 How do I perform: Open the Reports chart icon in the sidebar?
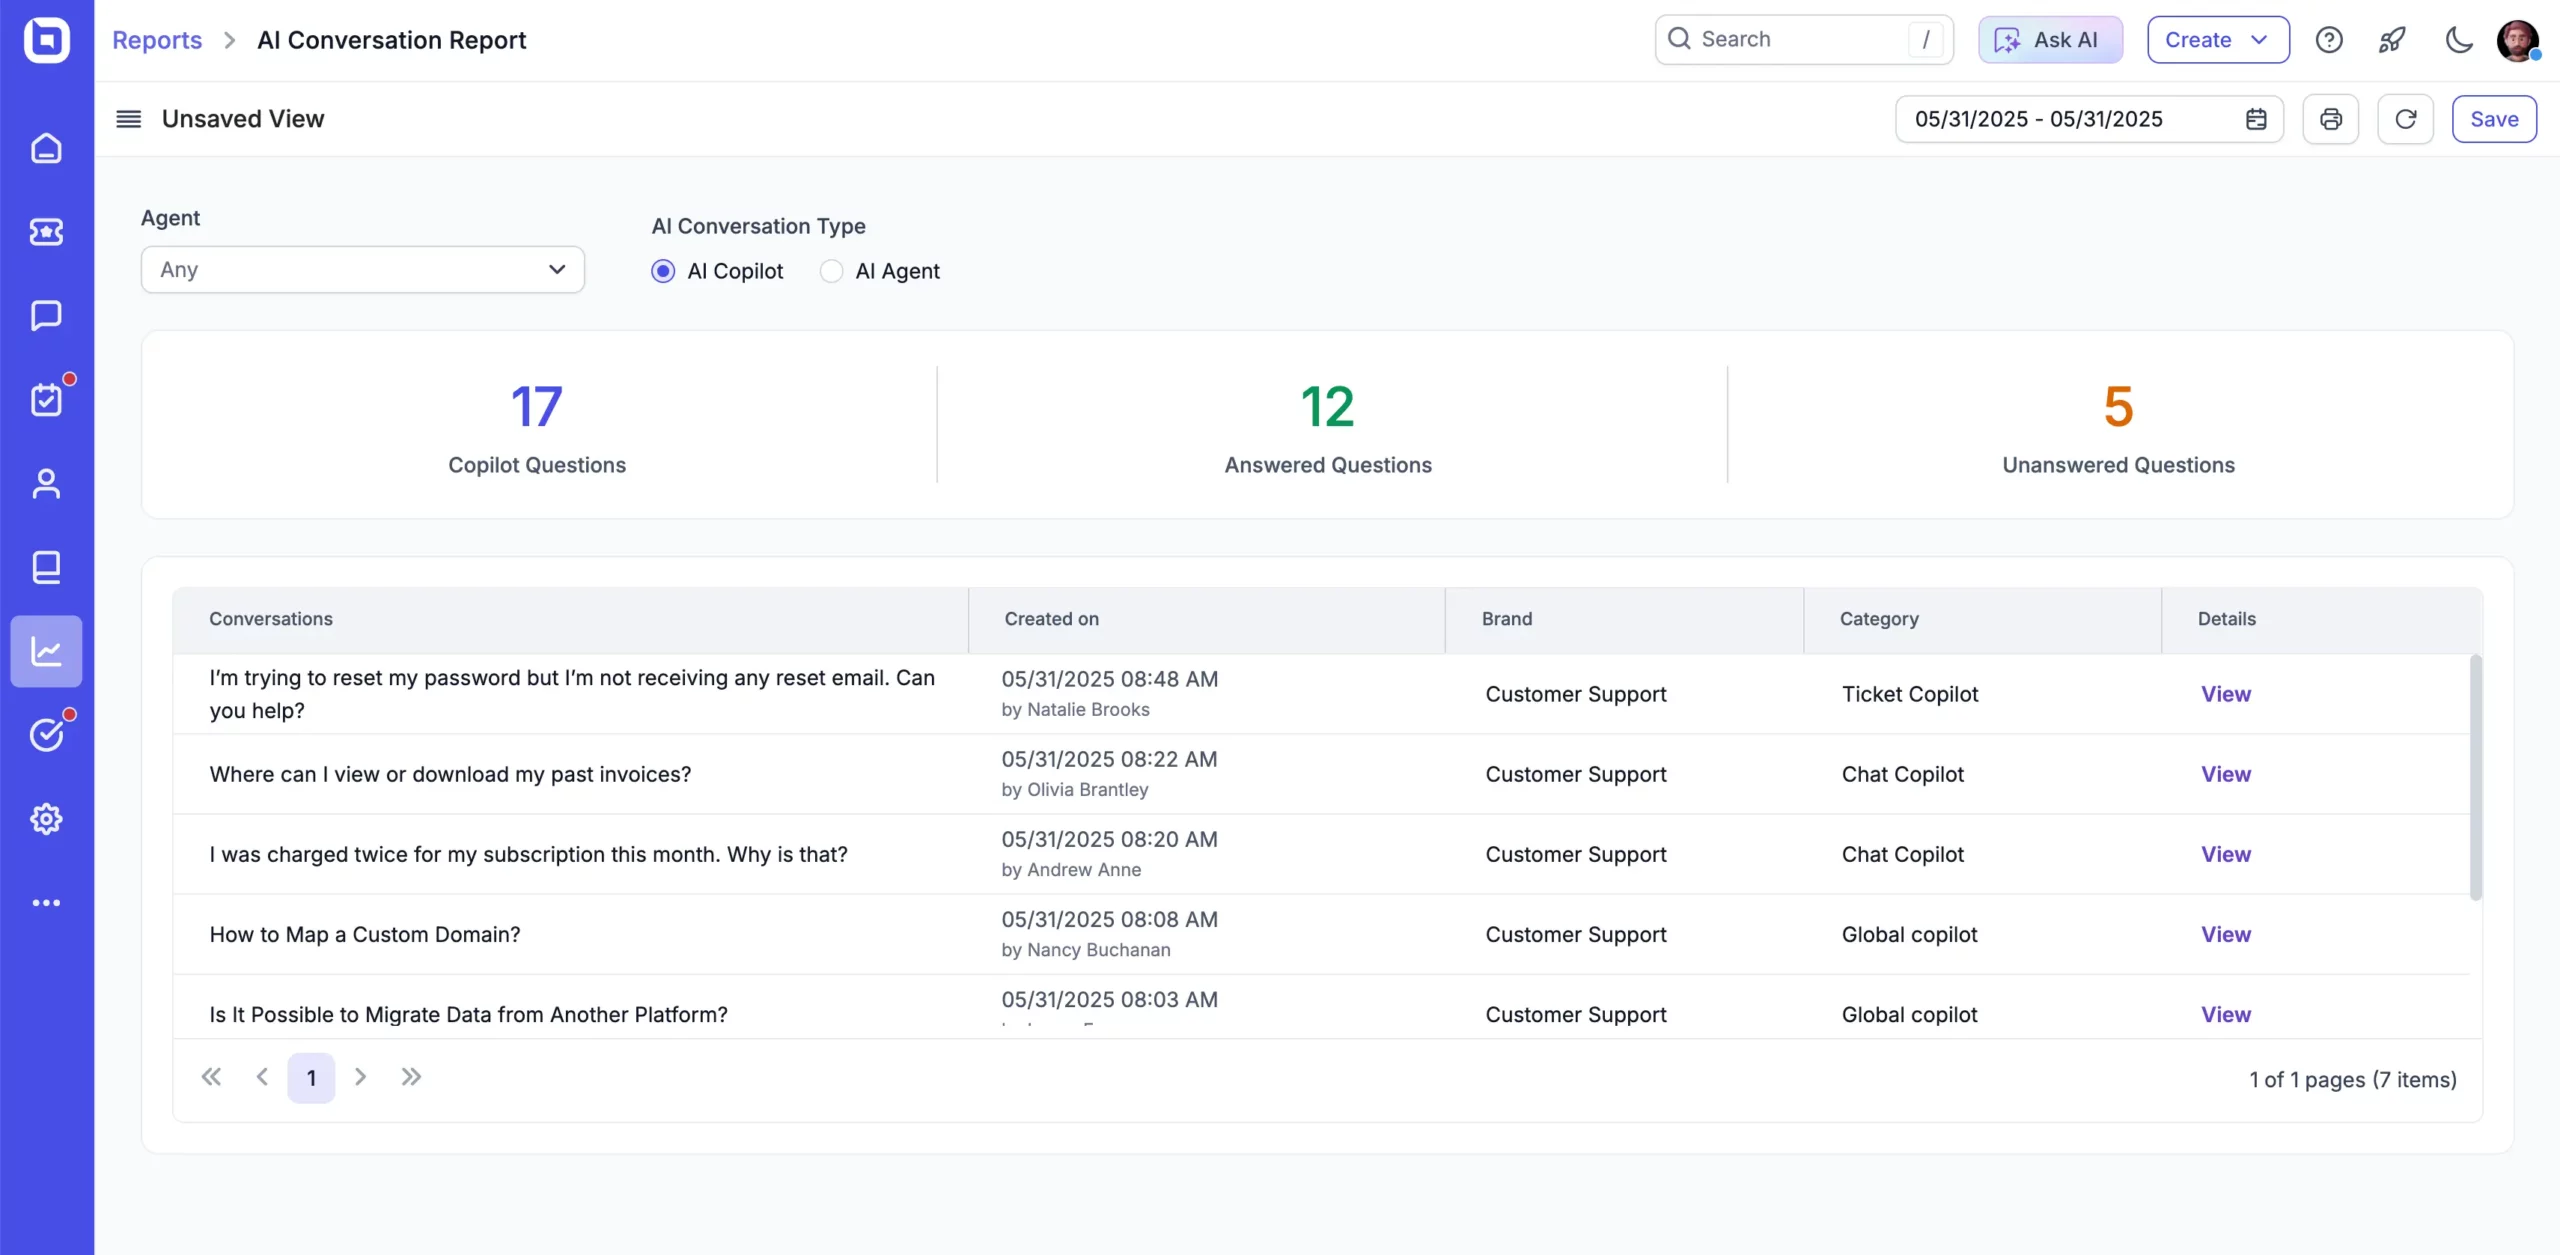click(x=46, y=652)
